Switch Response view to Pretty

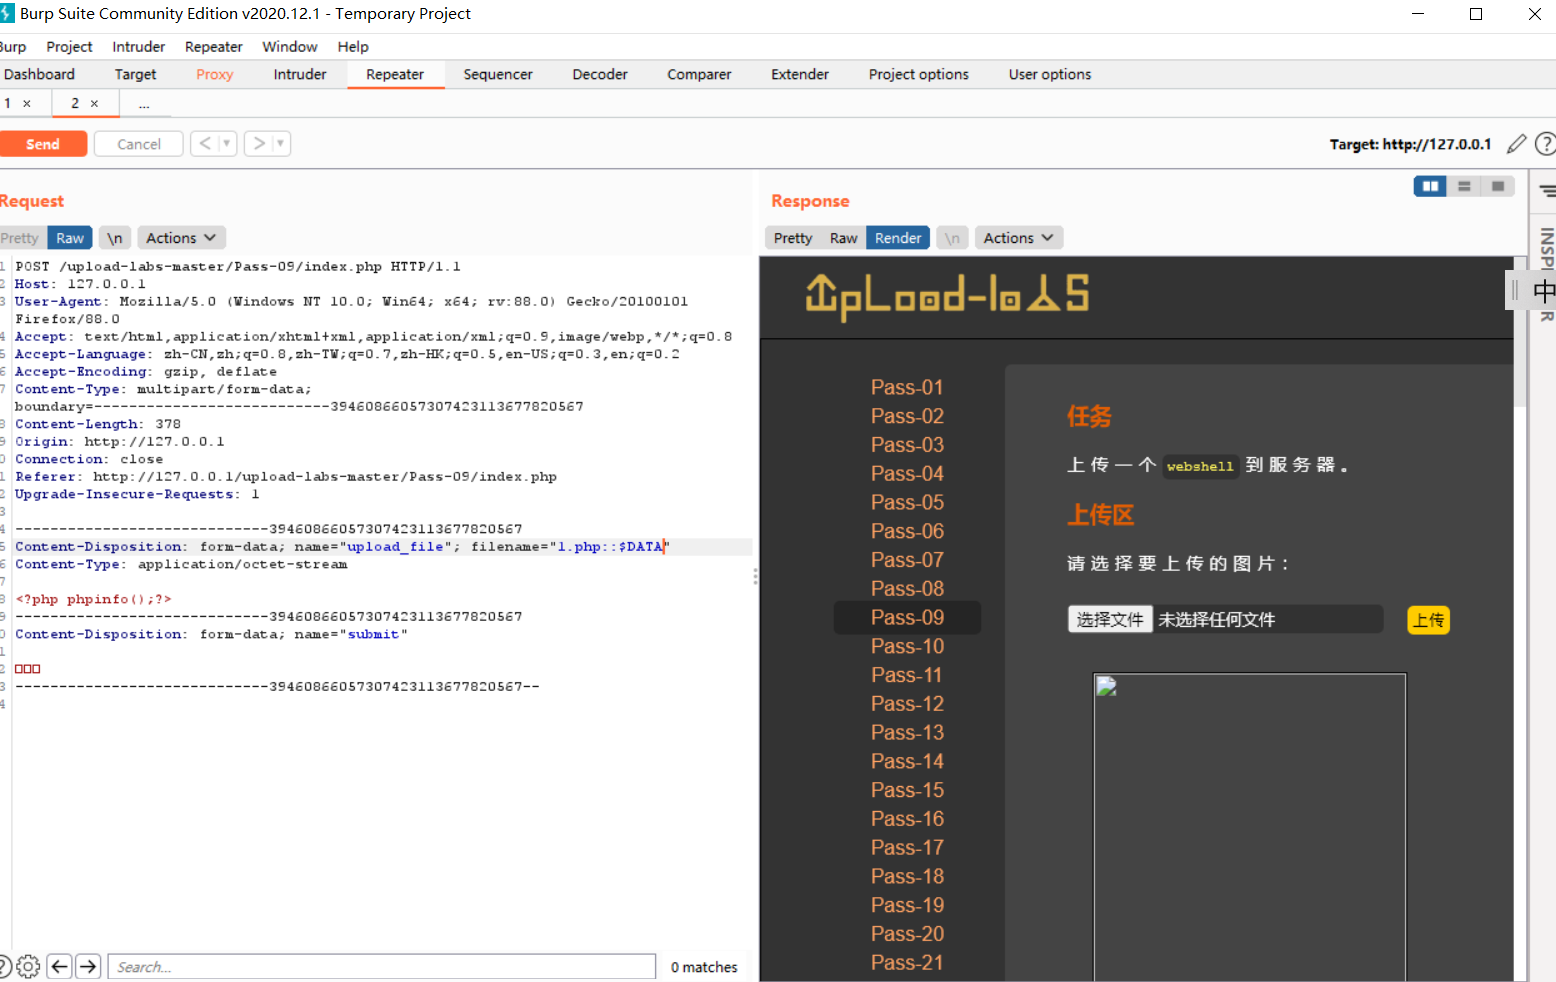click(793, 238)
